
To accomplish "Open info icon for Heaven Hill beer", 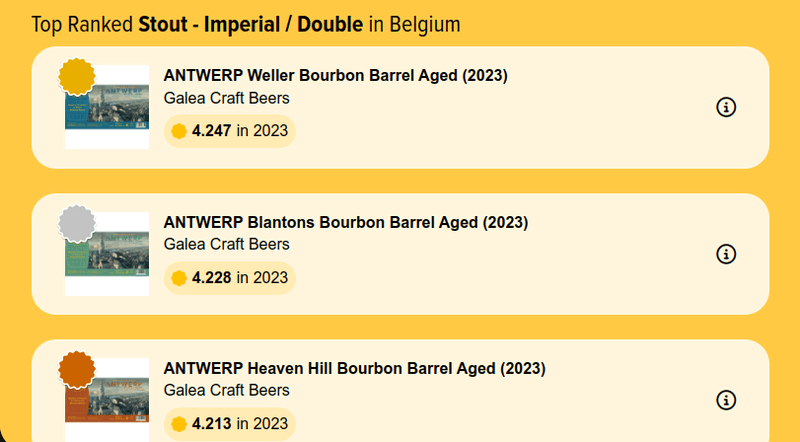I will (727, 400).
